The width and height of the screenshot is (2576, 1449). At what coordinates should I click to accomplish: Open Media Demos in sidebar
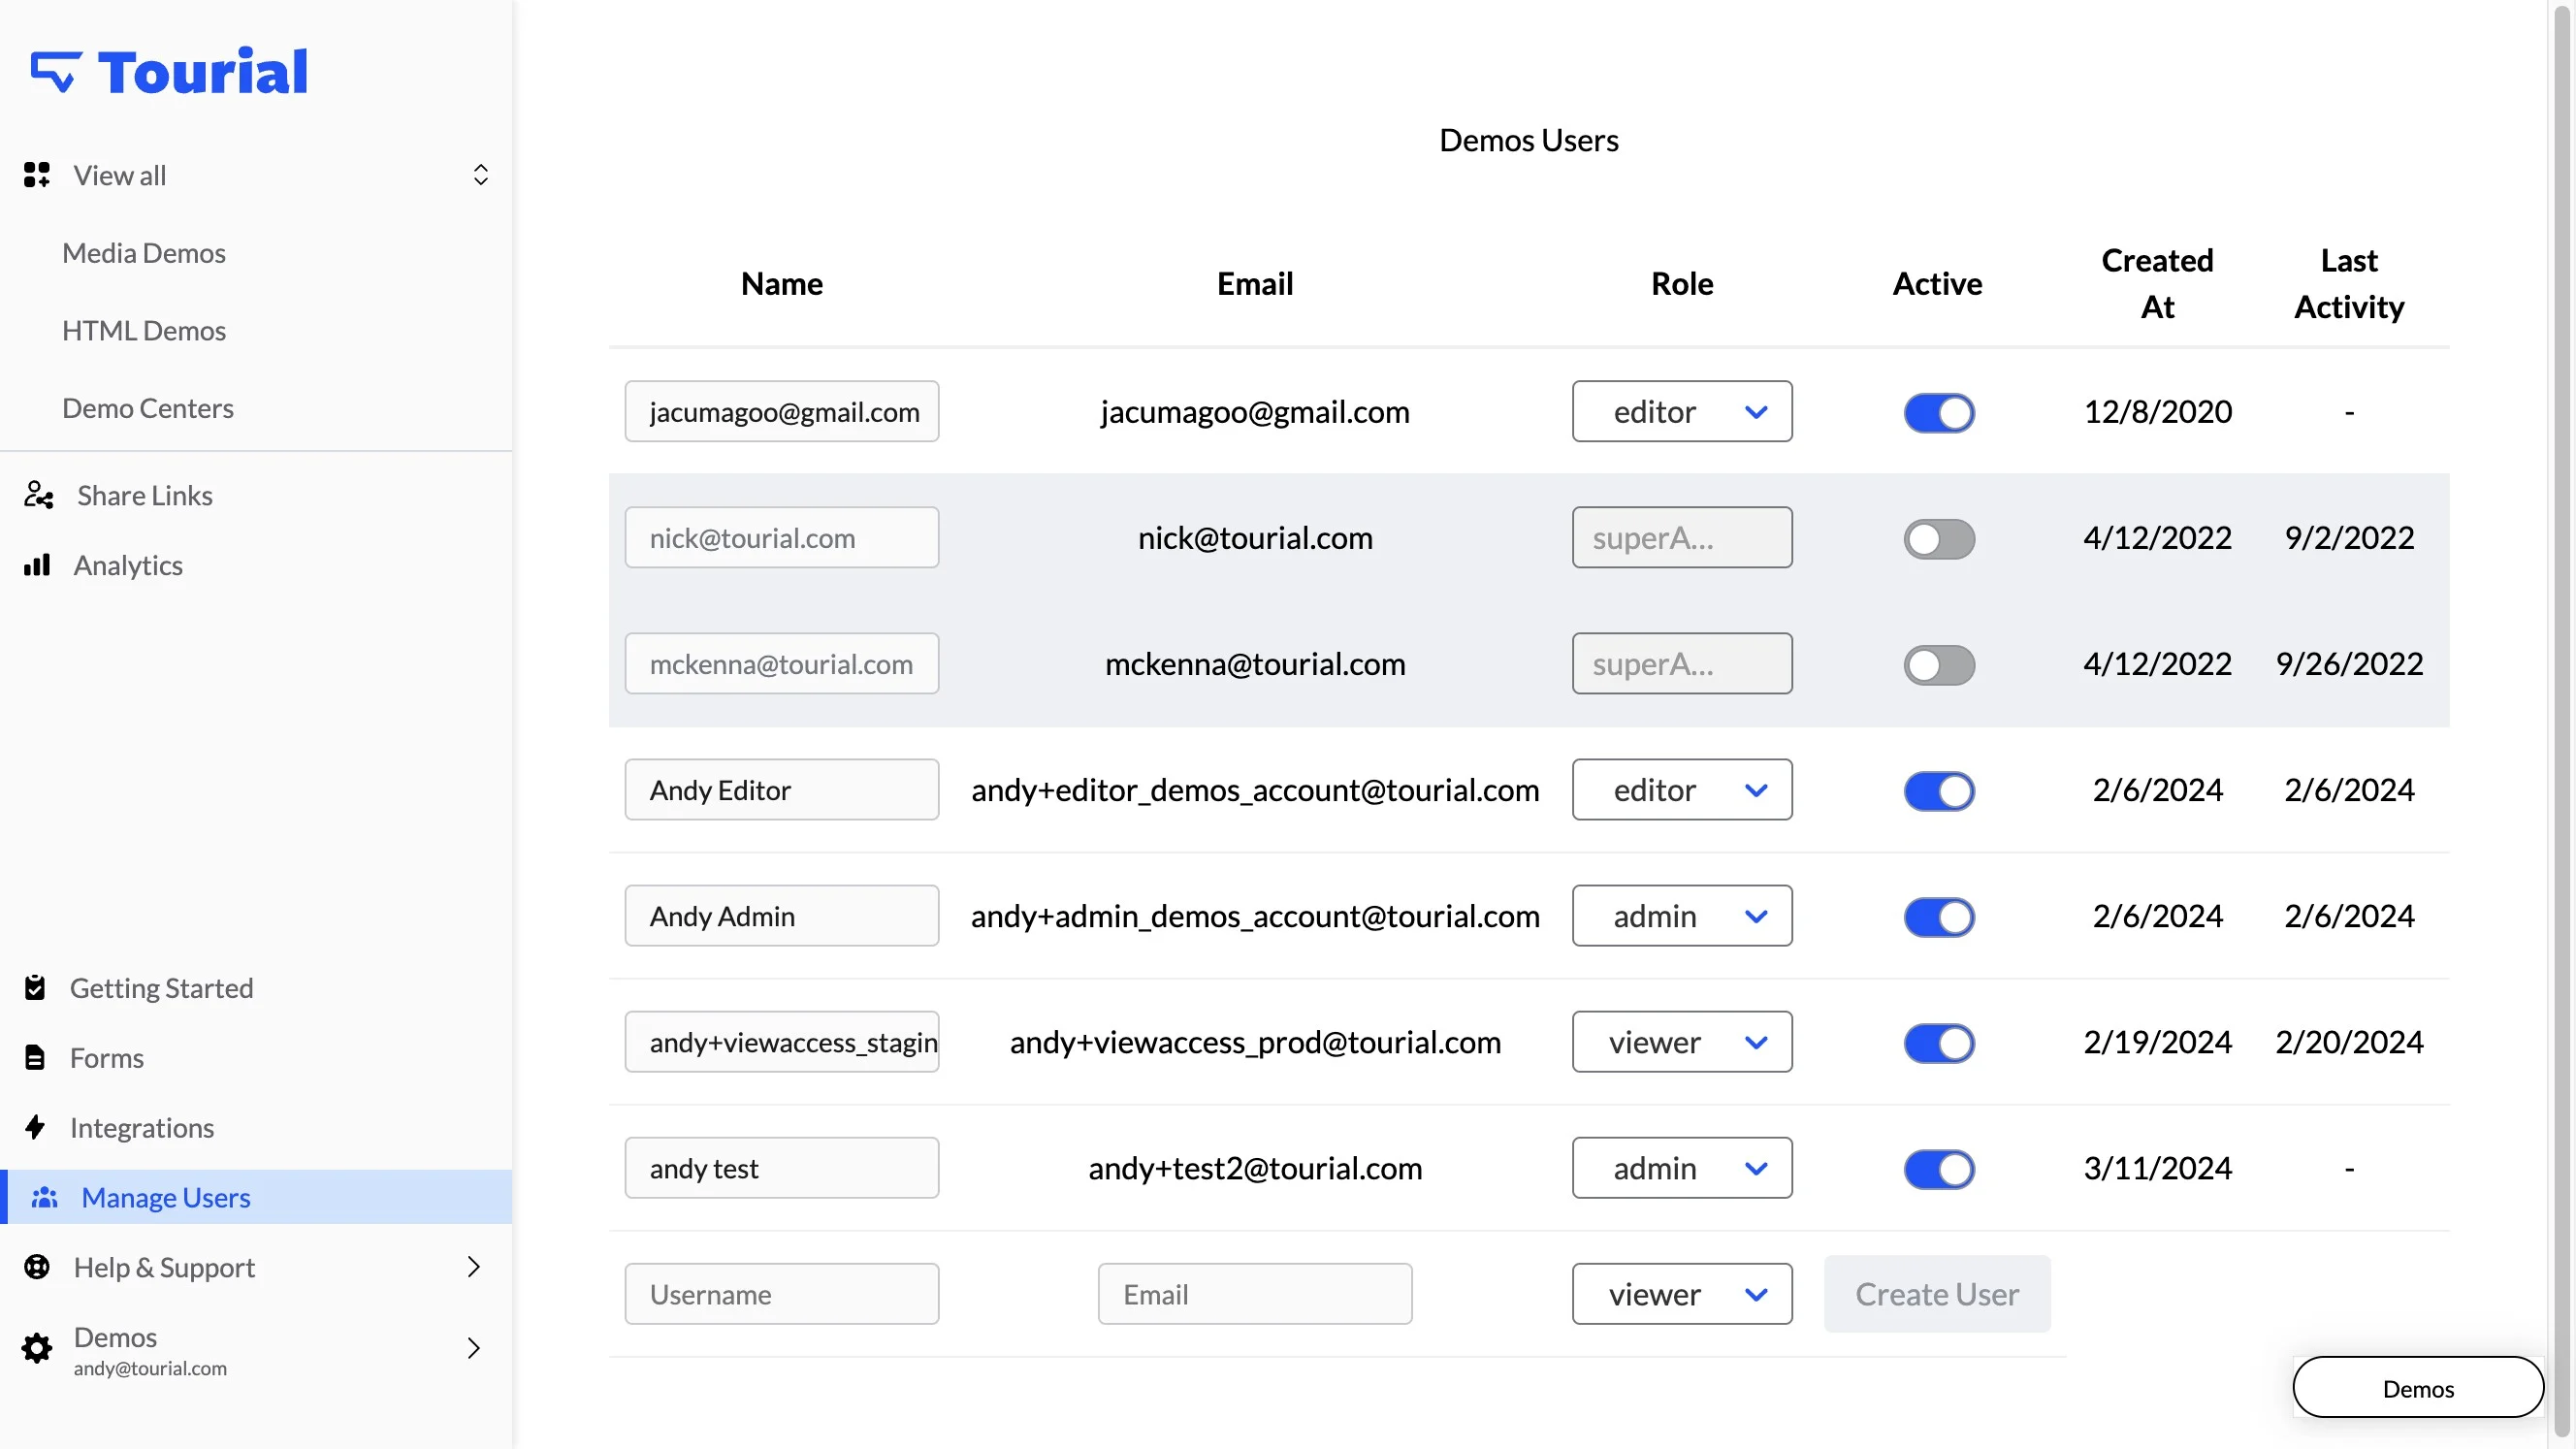click(144, 252)
